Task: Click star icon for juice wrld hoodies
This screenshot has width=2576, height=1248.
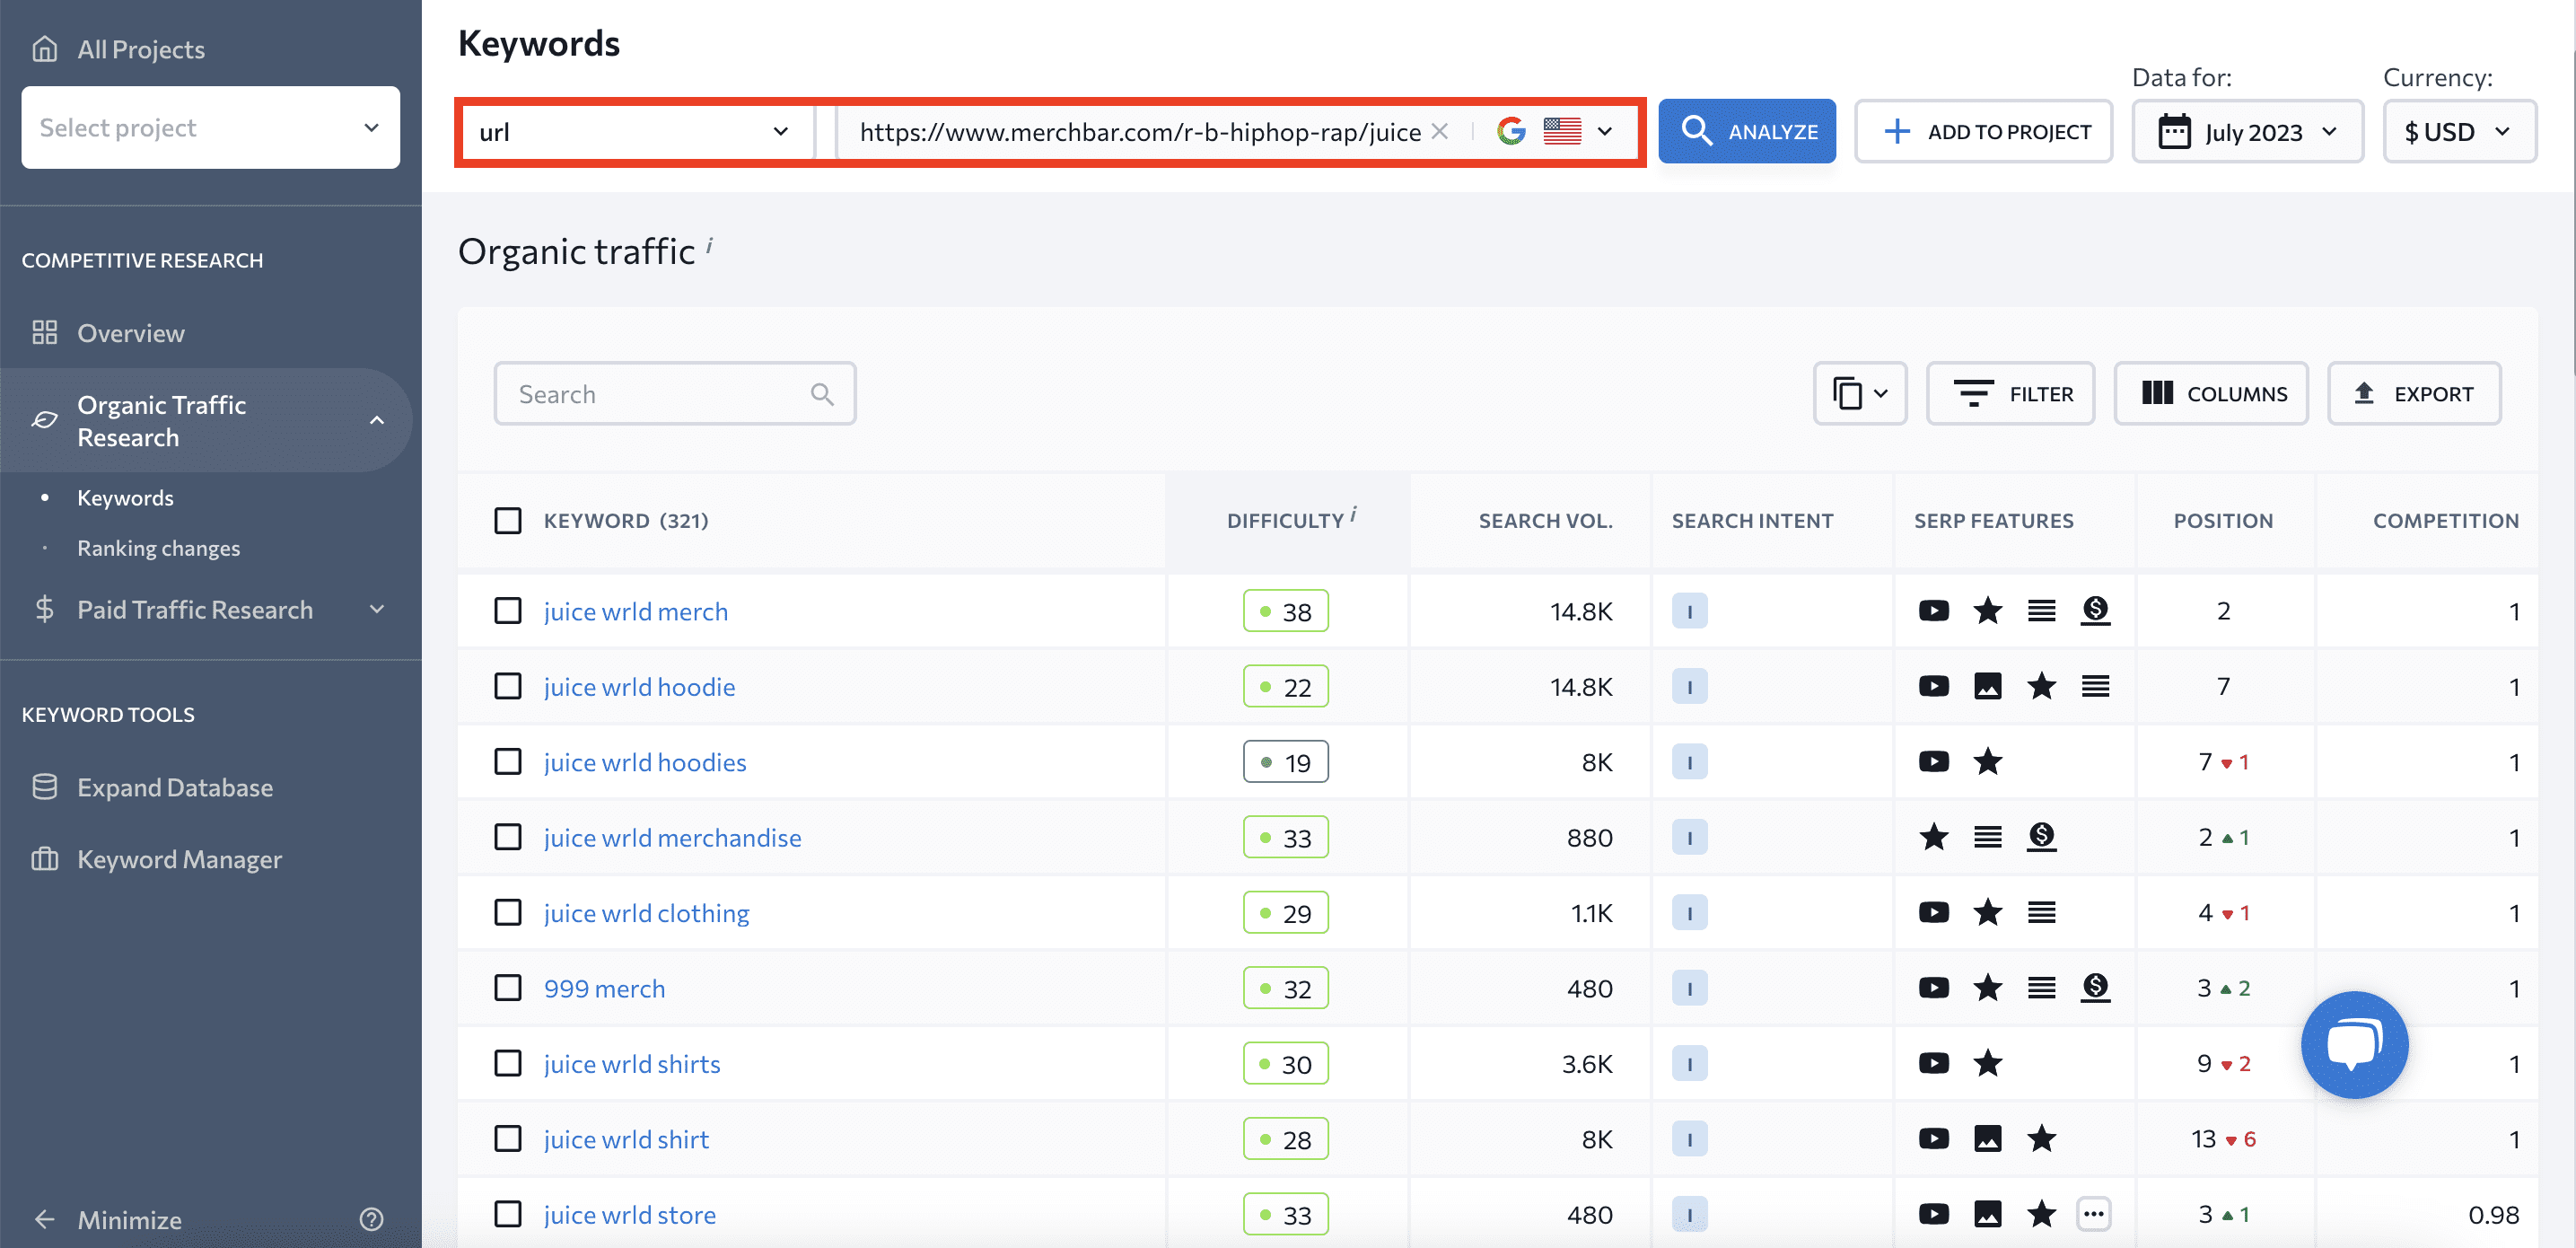Action: 1987,761
